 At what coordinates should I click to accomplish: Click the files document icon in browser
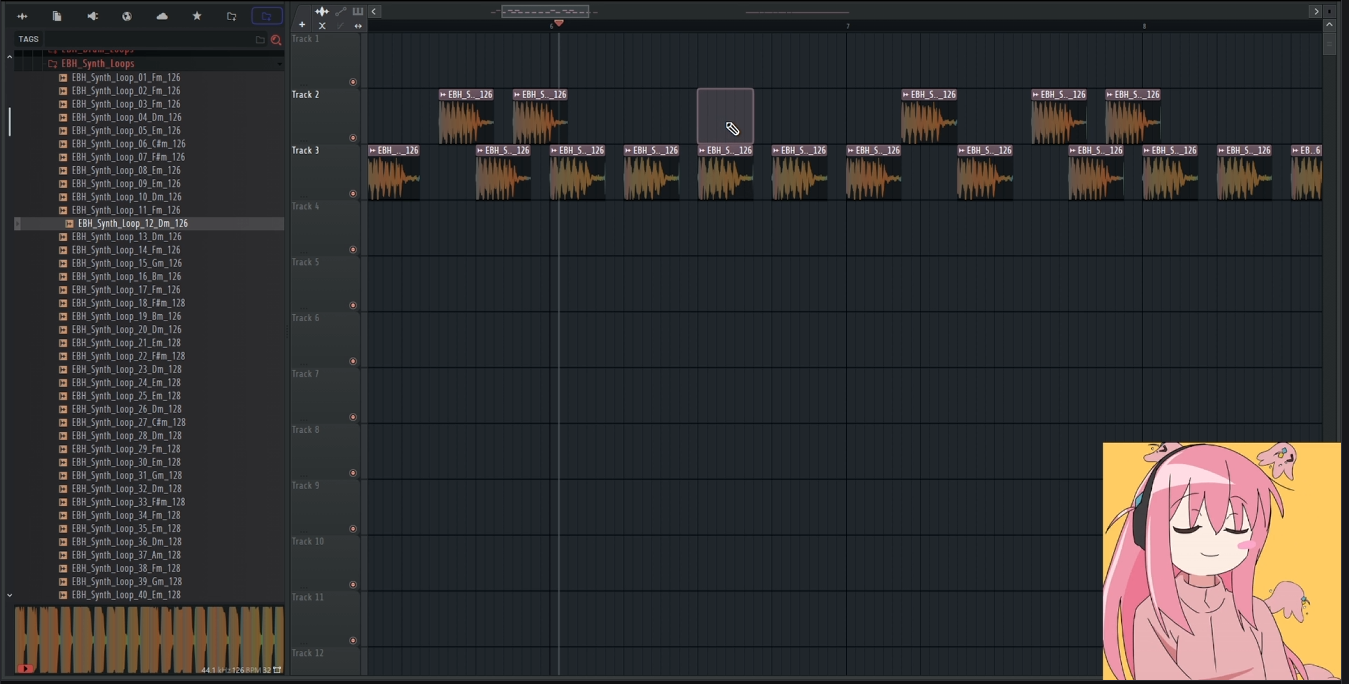[57, 16]
